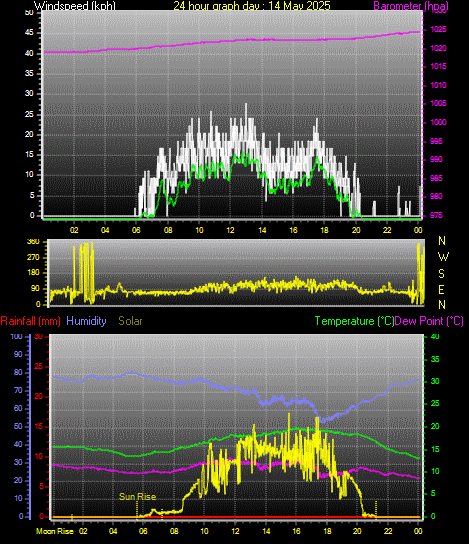This screenshot has width=469, height=544.
Task: Click the W compass direction label
Action: [x=443, y=257]
